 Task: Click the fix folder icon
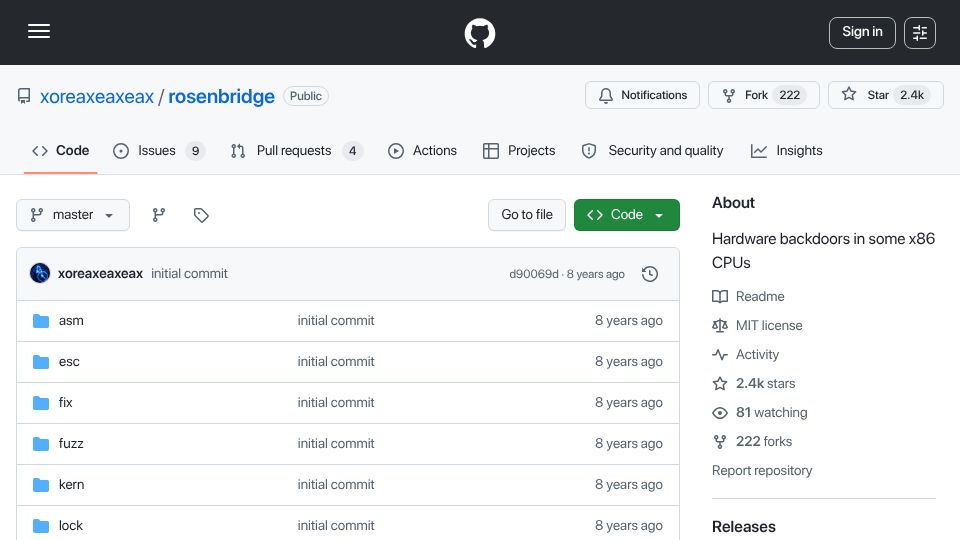41,403
